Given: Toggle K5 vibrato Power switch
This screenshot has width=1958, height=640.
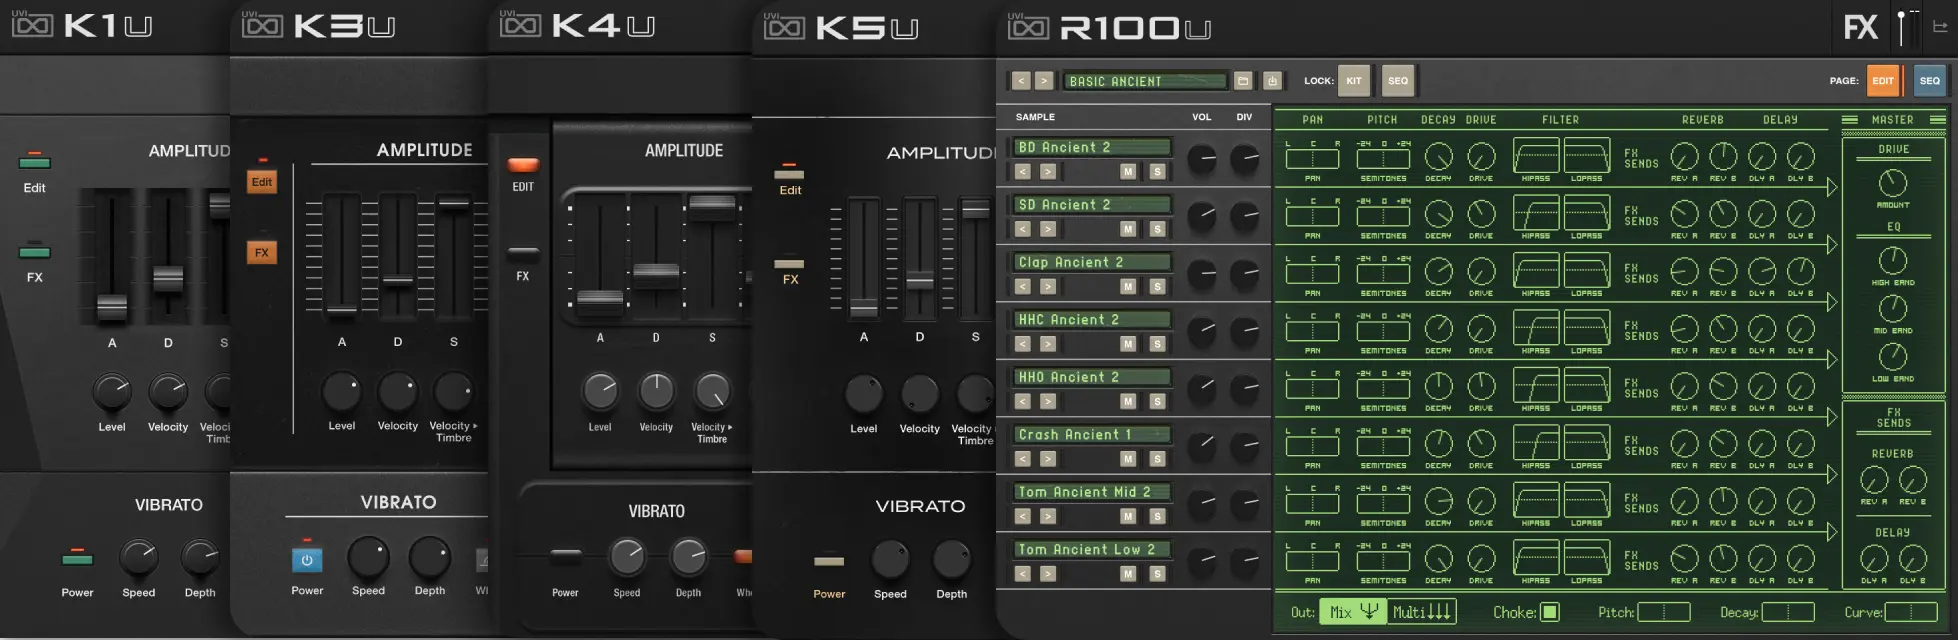Looking at the screenshot, I should click(x=829, y=561).
